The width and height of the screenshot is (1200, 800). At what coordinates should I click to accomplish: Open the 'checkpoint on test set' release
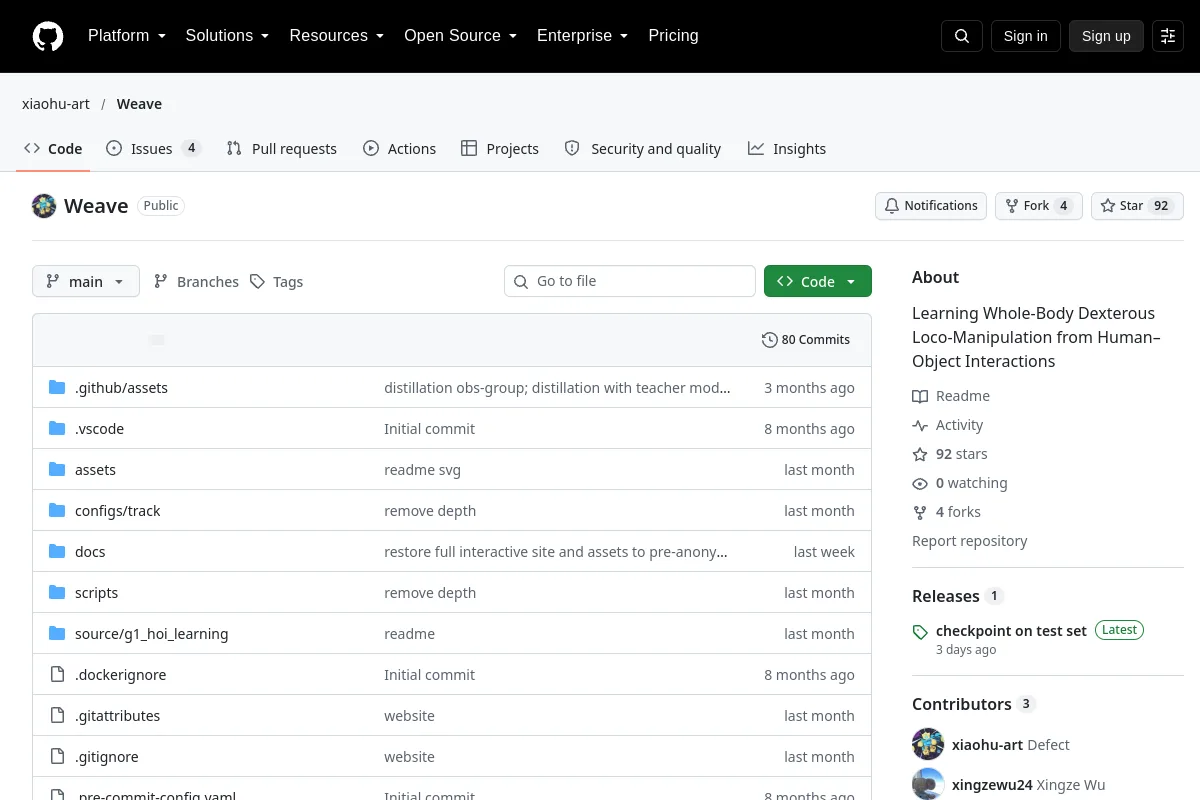pos(1011,631)
